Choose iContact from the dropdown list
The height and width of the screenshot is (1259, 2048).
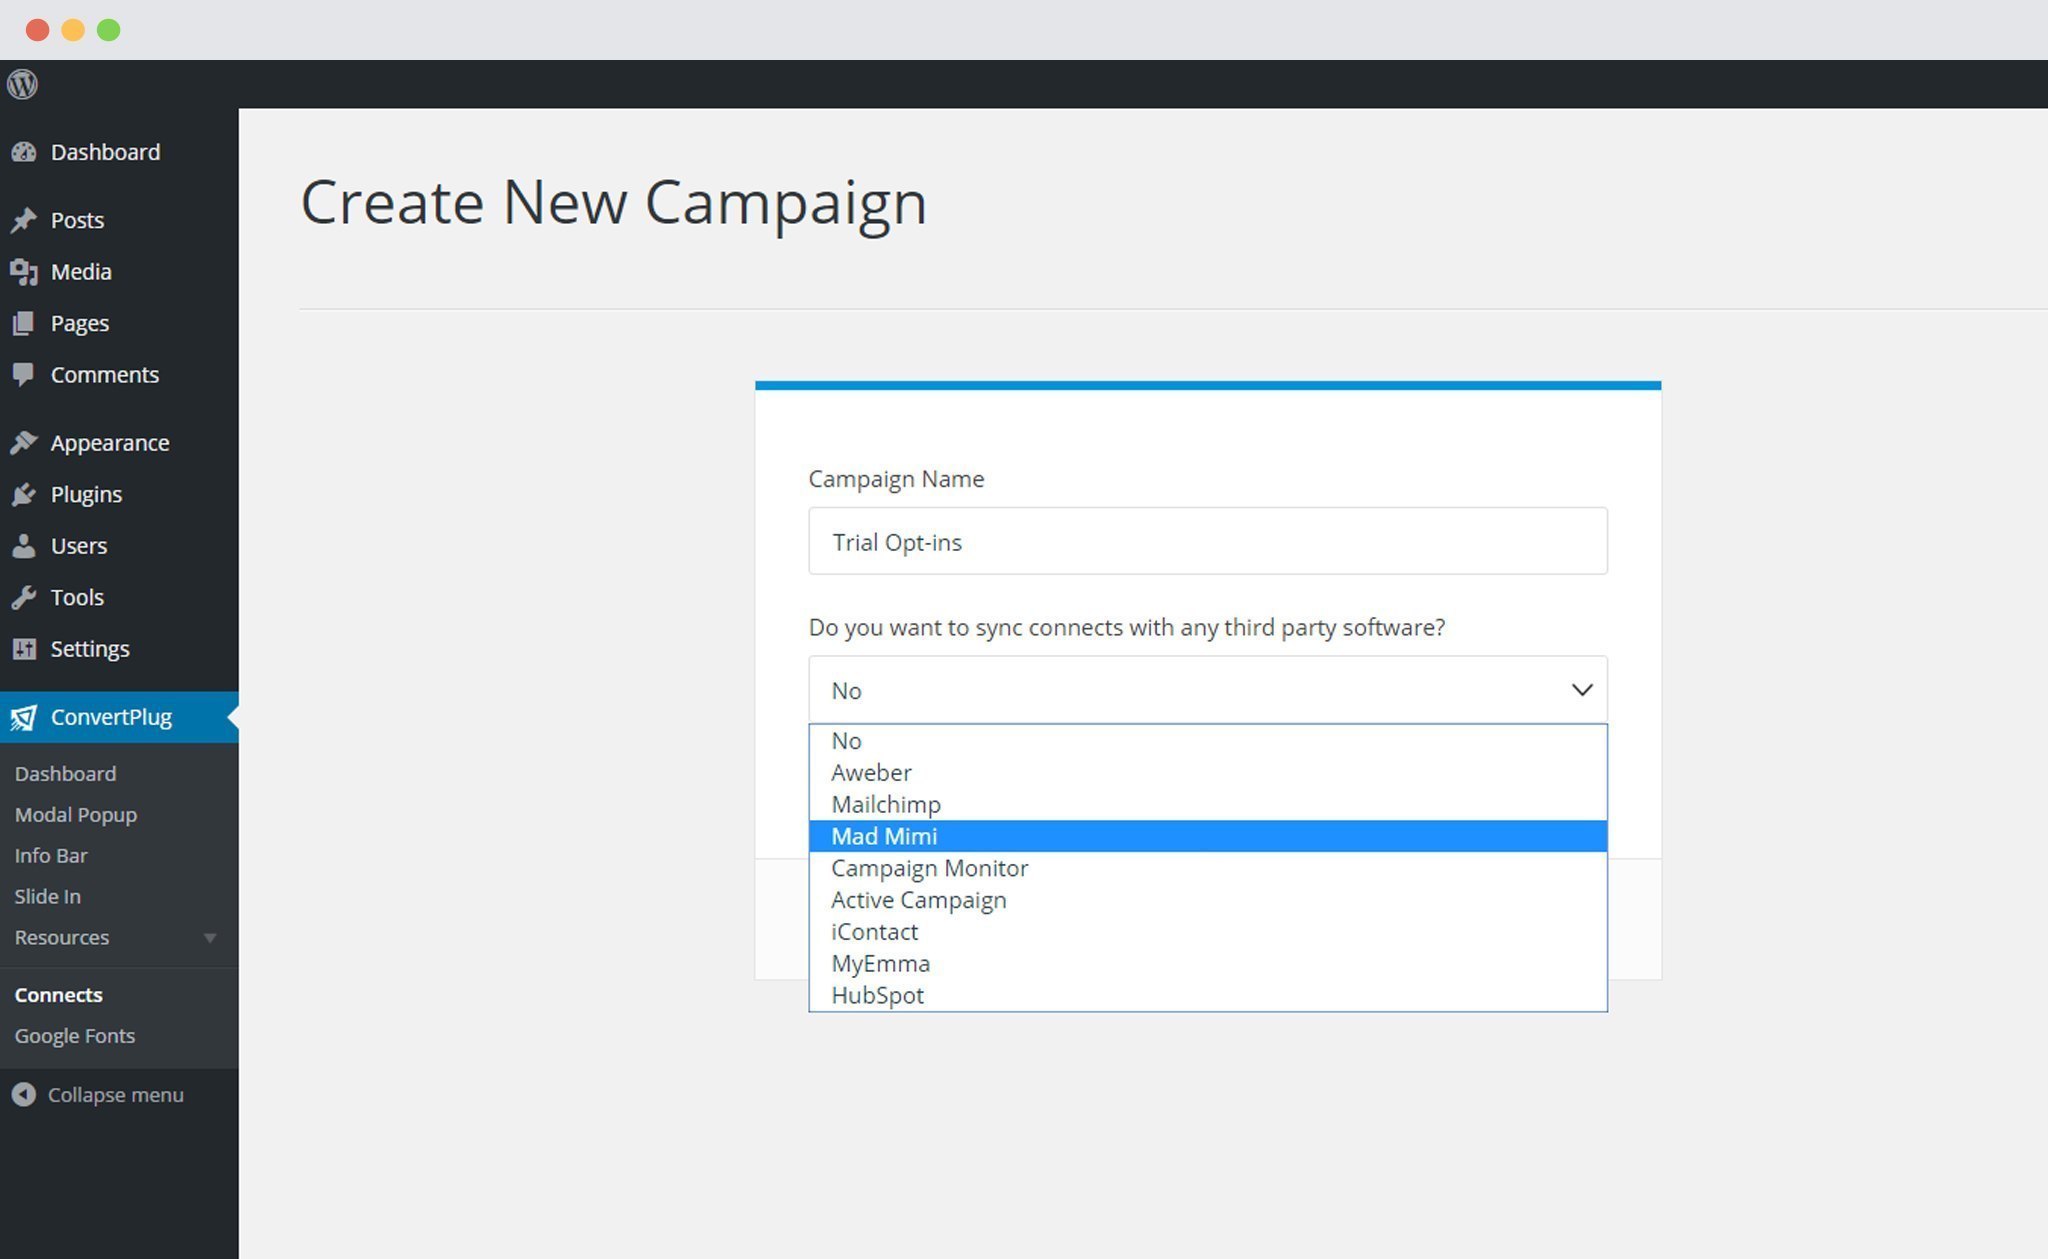point(1208,932)
